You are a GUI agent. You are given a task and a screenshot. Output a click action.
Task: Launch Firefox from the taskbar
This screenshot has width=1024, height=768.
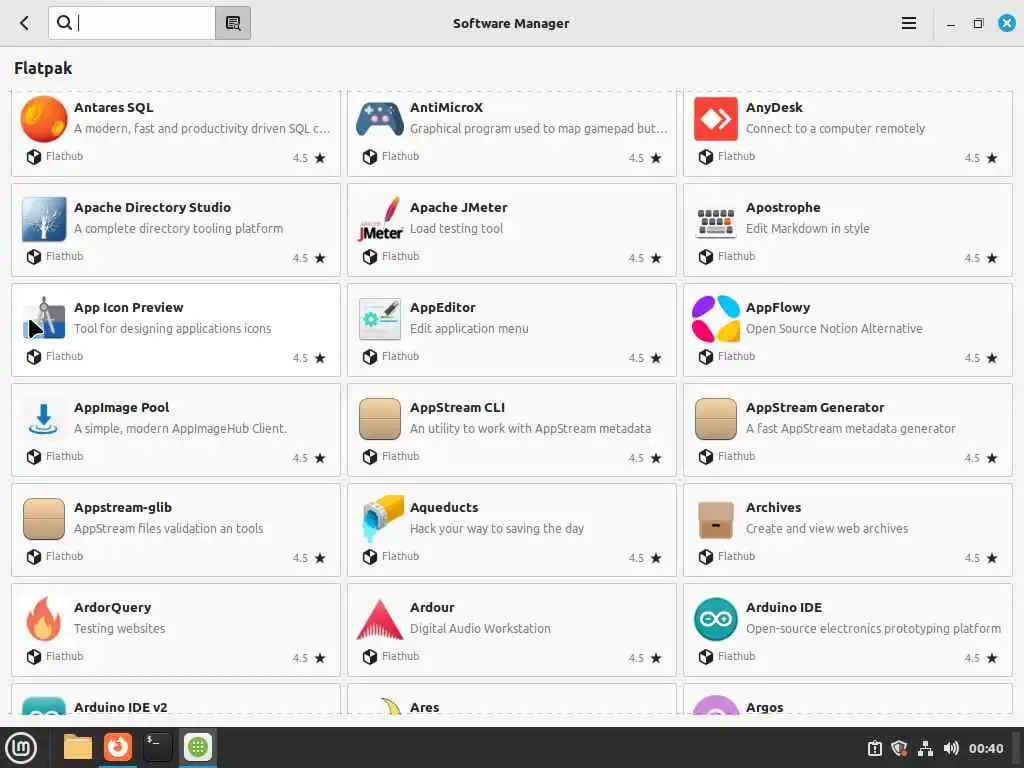tap(118, 746)
